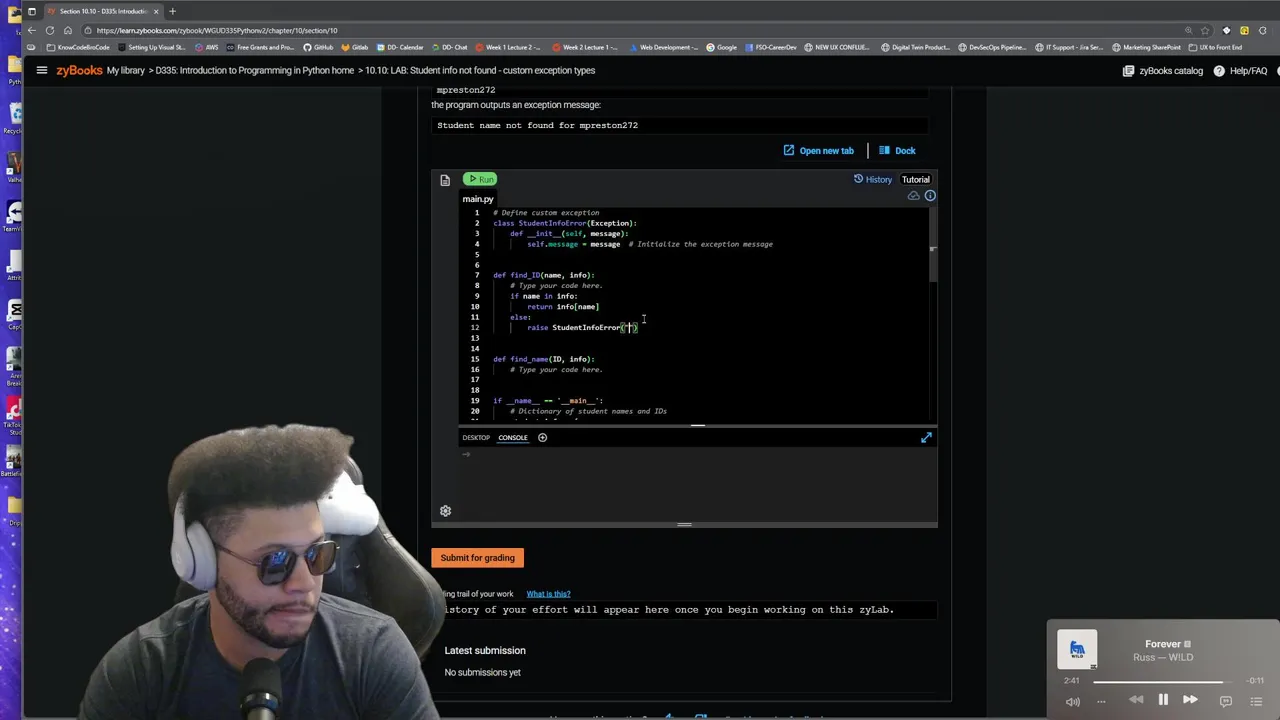Viewport: 1280px width, 720px height.
Task: Click 'class StudentInfoError(Exception):' on line 2
Action: (x=565, y=223)
